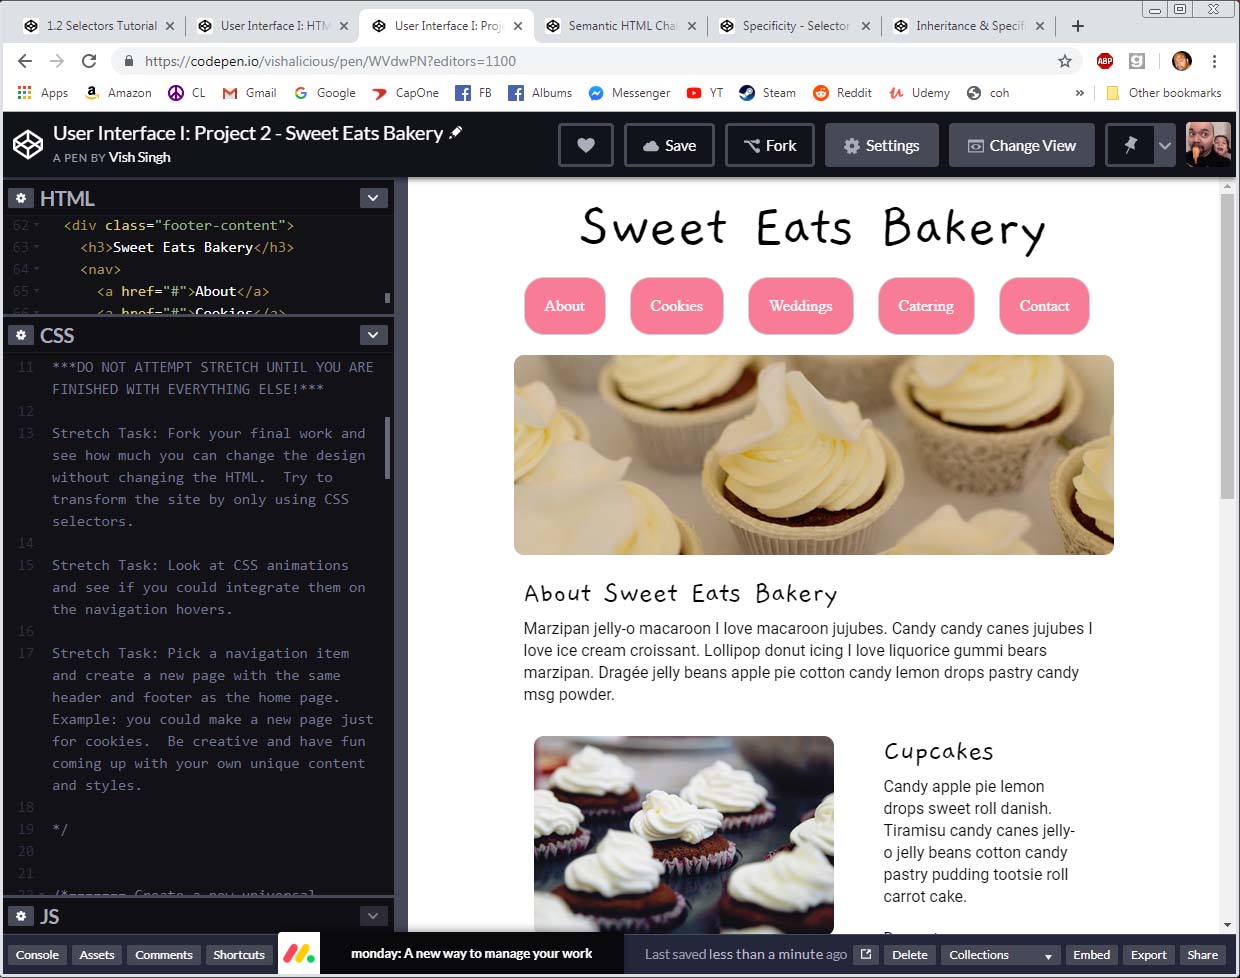1240x978 pixels.
Task: Switch to the Specificity - Selectors tab
Action: (x=795, y=26)
